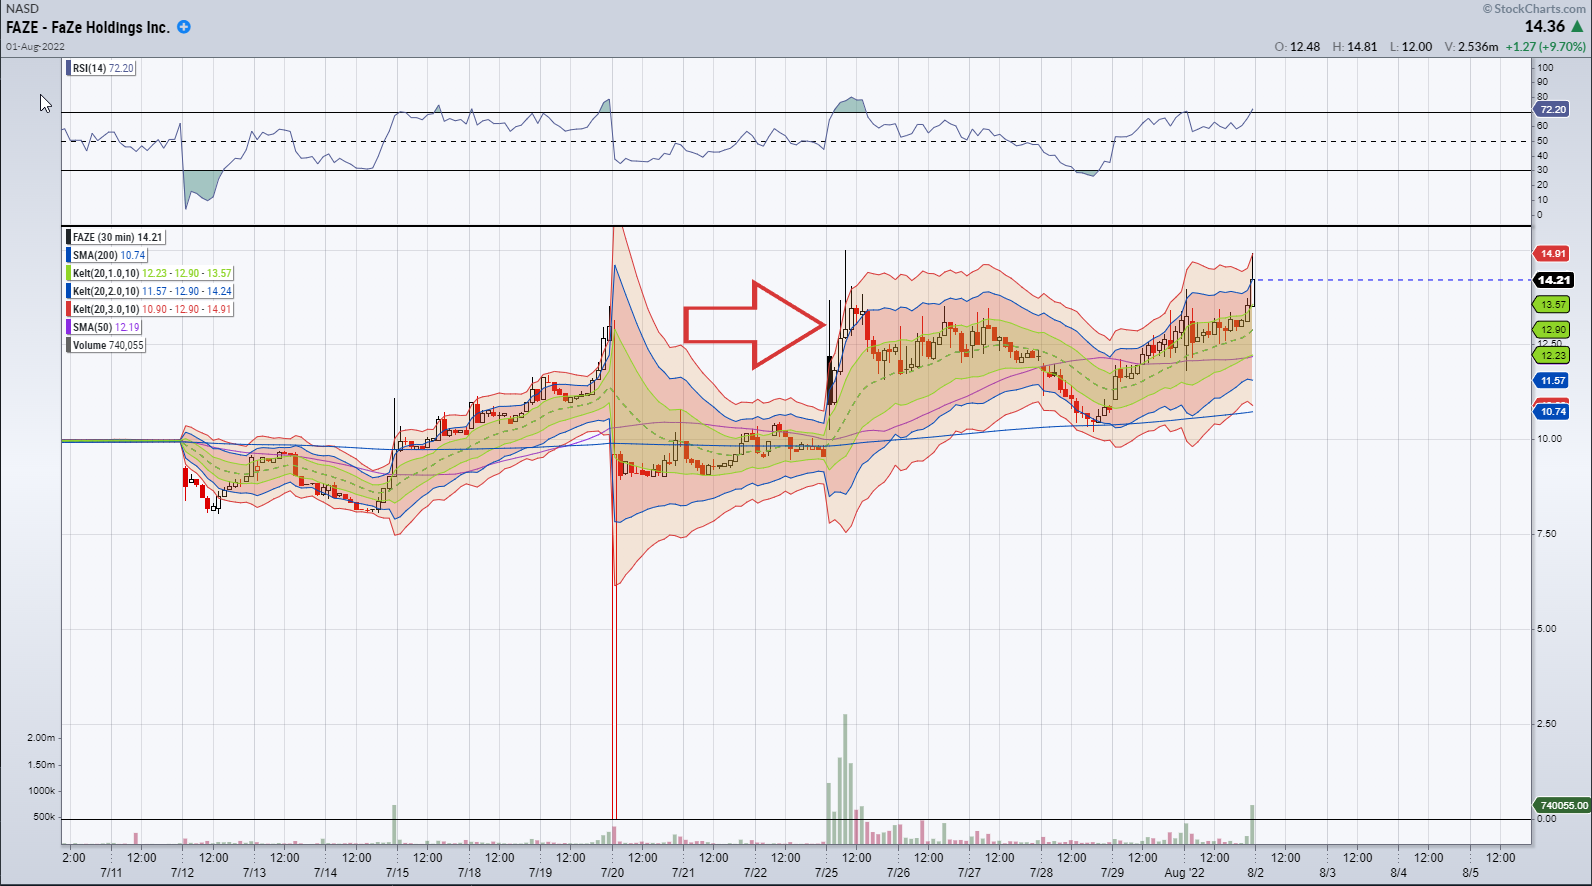Click the RSI 72.20 value tag on right axis

(x=1552, y=110)
